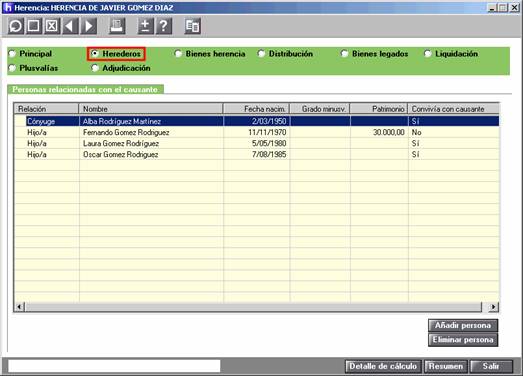Select the Adjudicación radio option
Image resolution: width=523 pixels, height=376 pixels.
(121, 68)
